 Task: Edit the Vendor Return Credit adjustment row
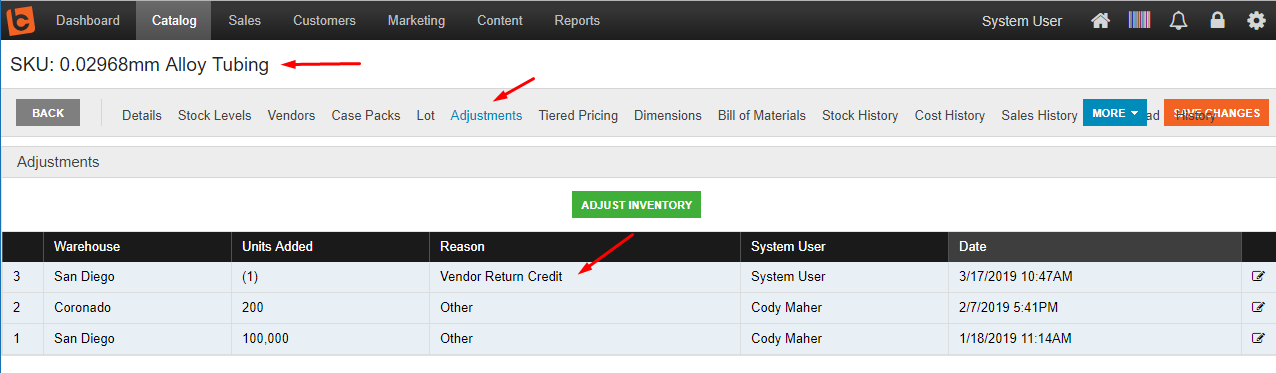[x=1258, y=277]
